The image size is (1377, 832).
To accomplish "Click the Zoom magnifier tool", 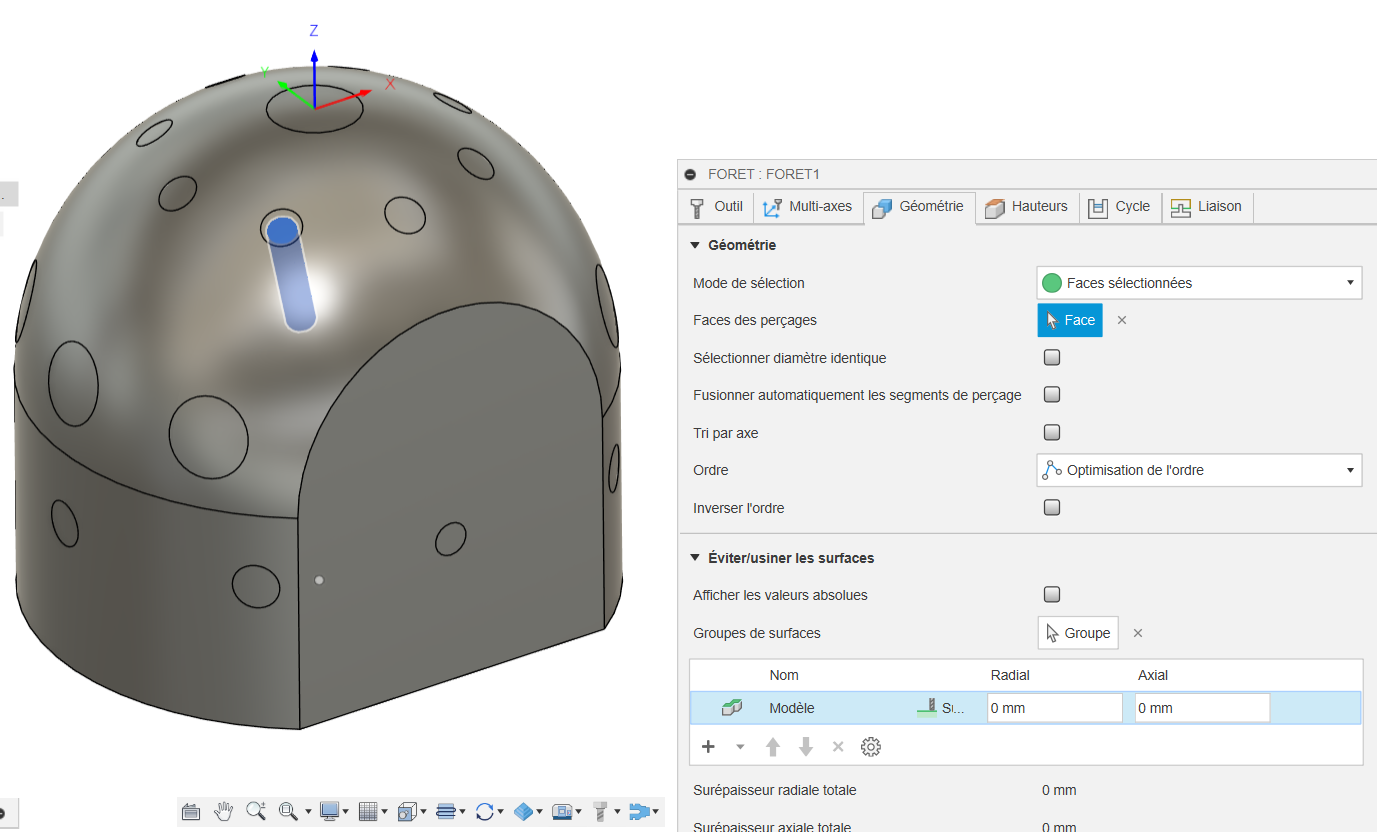I will pyautogui.click(x=256, y=811).
